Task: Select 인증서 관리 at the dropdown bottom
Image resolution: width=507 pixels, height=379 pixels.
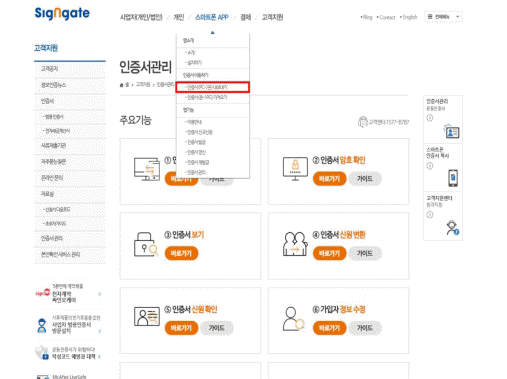Action: pyautogui.click(x=196, y=172)
